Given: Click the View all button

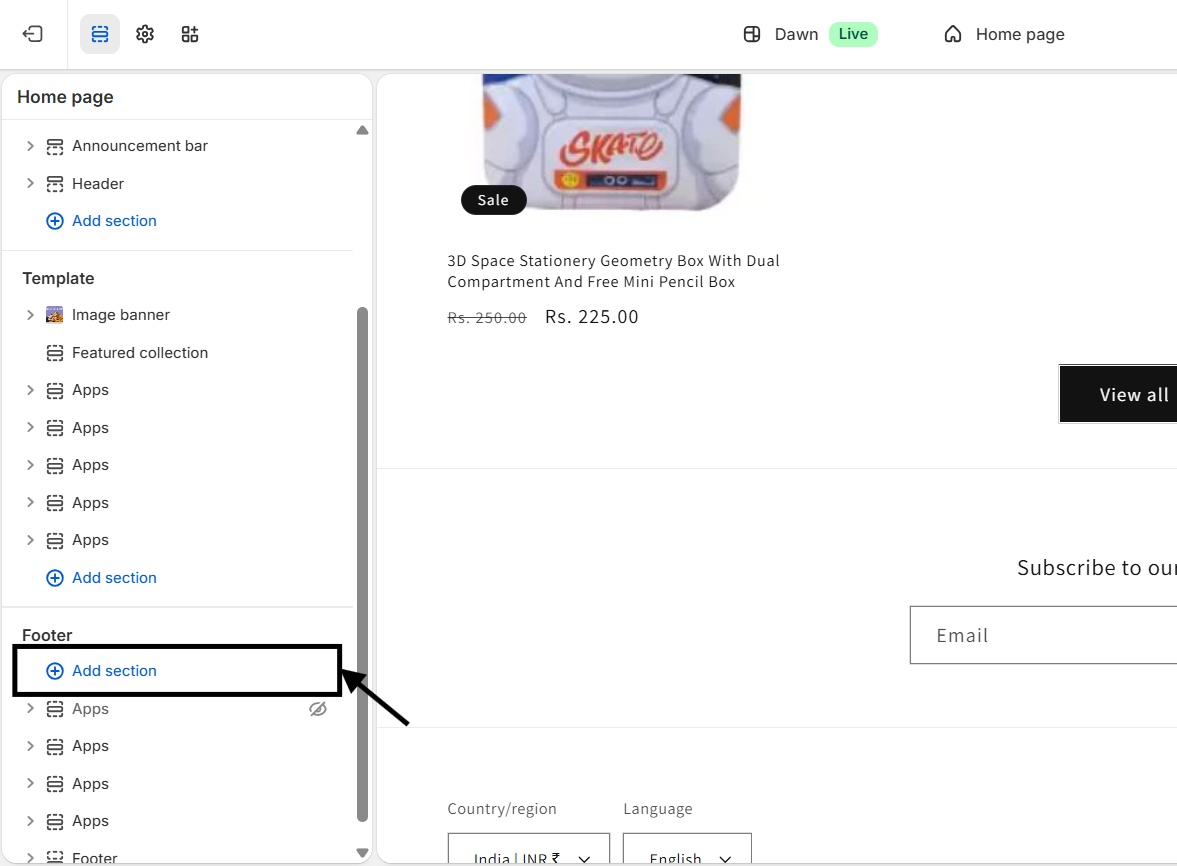Looking at the screenshot, I should click(x=1120, y=394).
